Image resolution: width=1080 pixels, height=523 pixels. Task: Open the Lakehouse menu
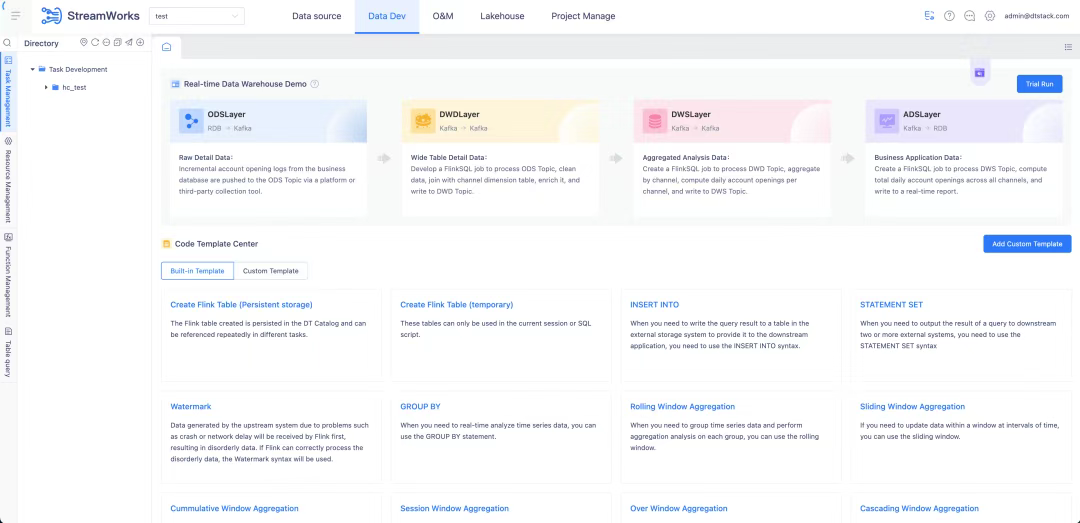[x=501, y=16]
